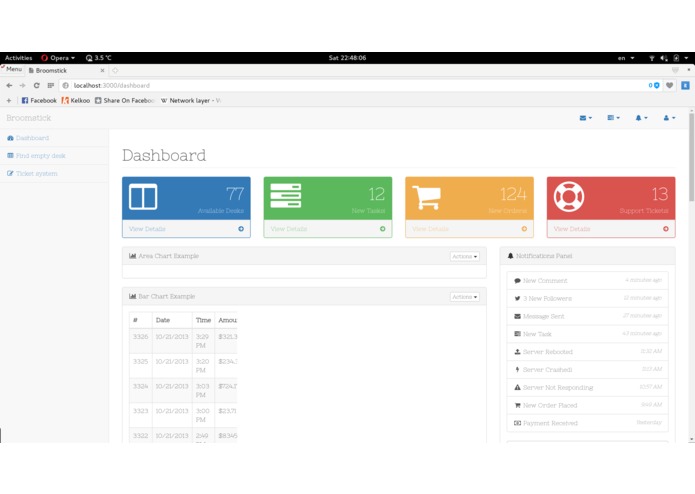Click the desks columns icon on blue card

point(143,196)
